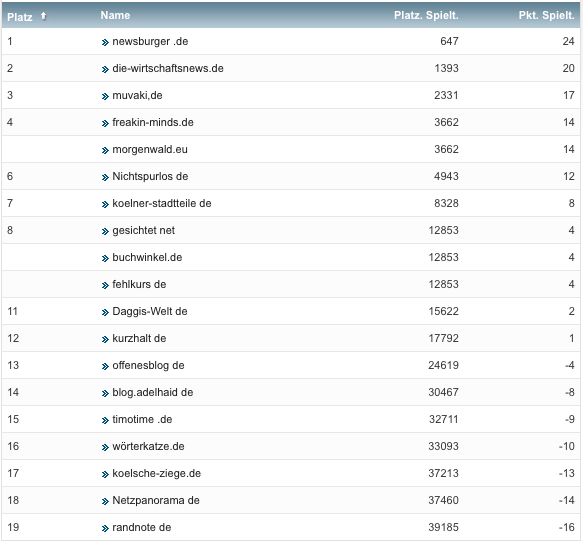Select the value 1393 in Platz. Spielt.
Viewport: 583px width, 544px height.
tap(446, 68)
